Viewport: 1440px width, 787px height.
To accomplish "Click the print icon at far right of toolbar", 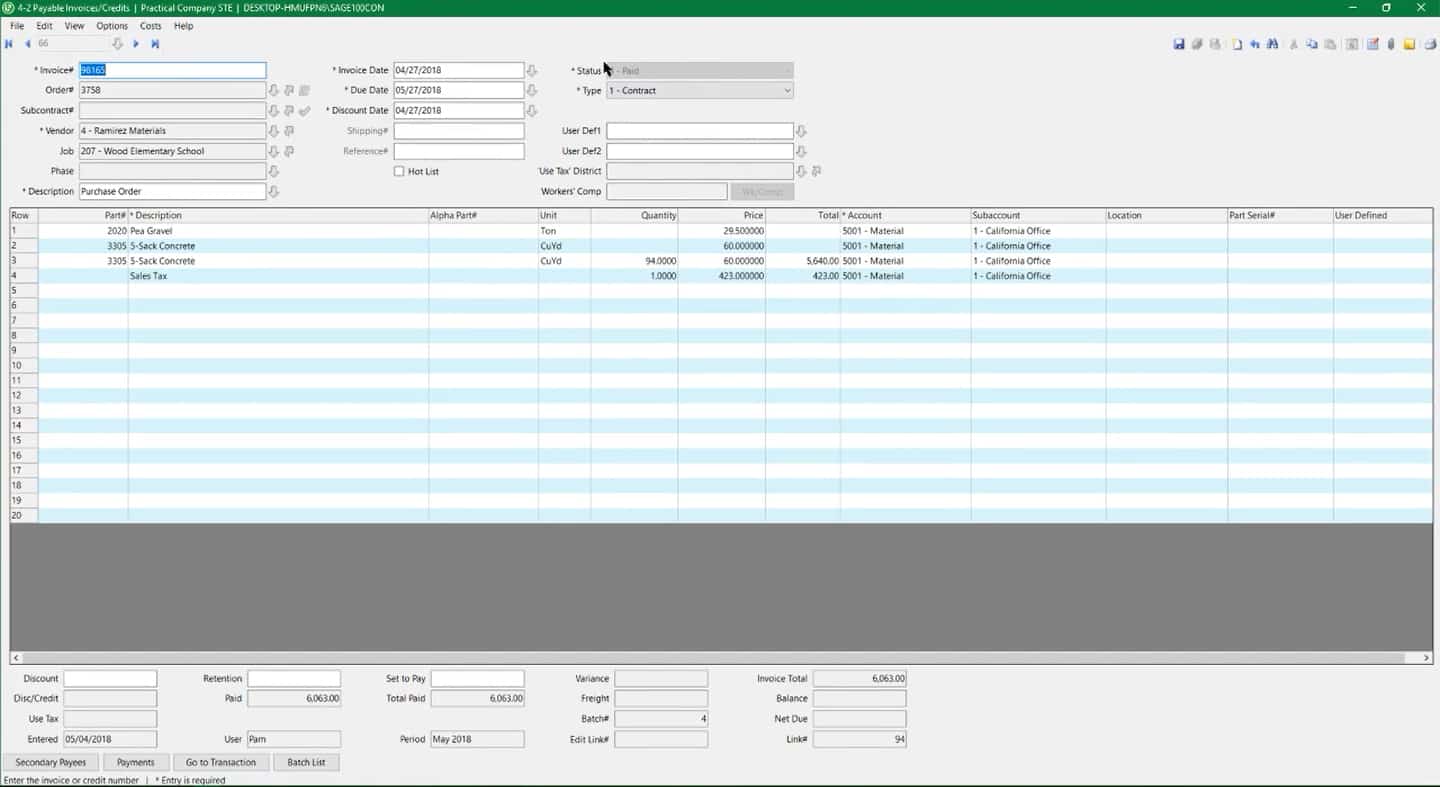I will (x=1430, y=44).
